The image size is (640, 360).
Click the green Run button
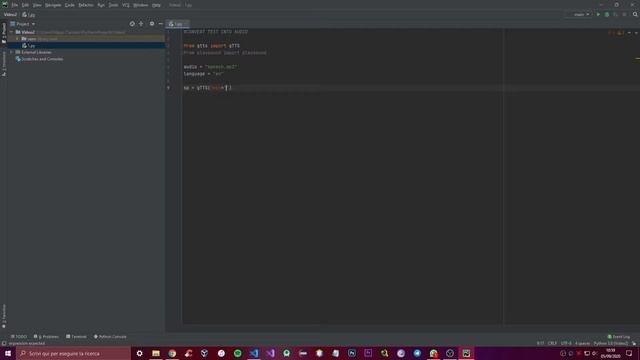pos(598,14)
